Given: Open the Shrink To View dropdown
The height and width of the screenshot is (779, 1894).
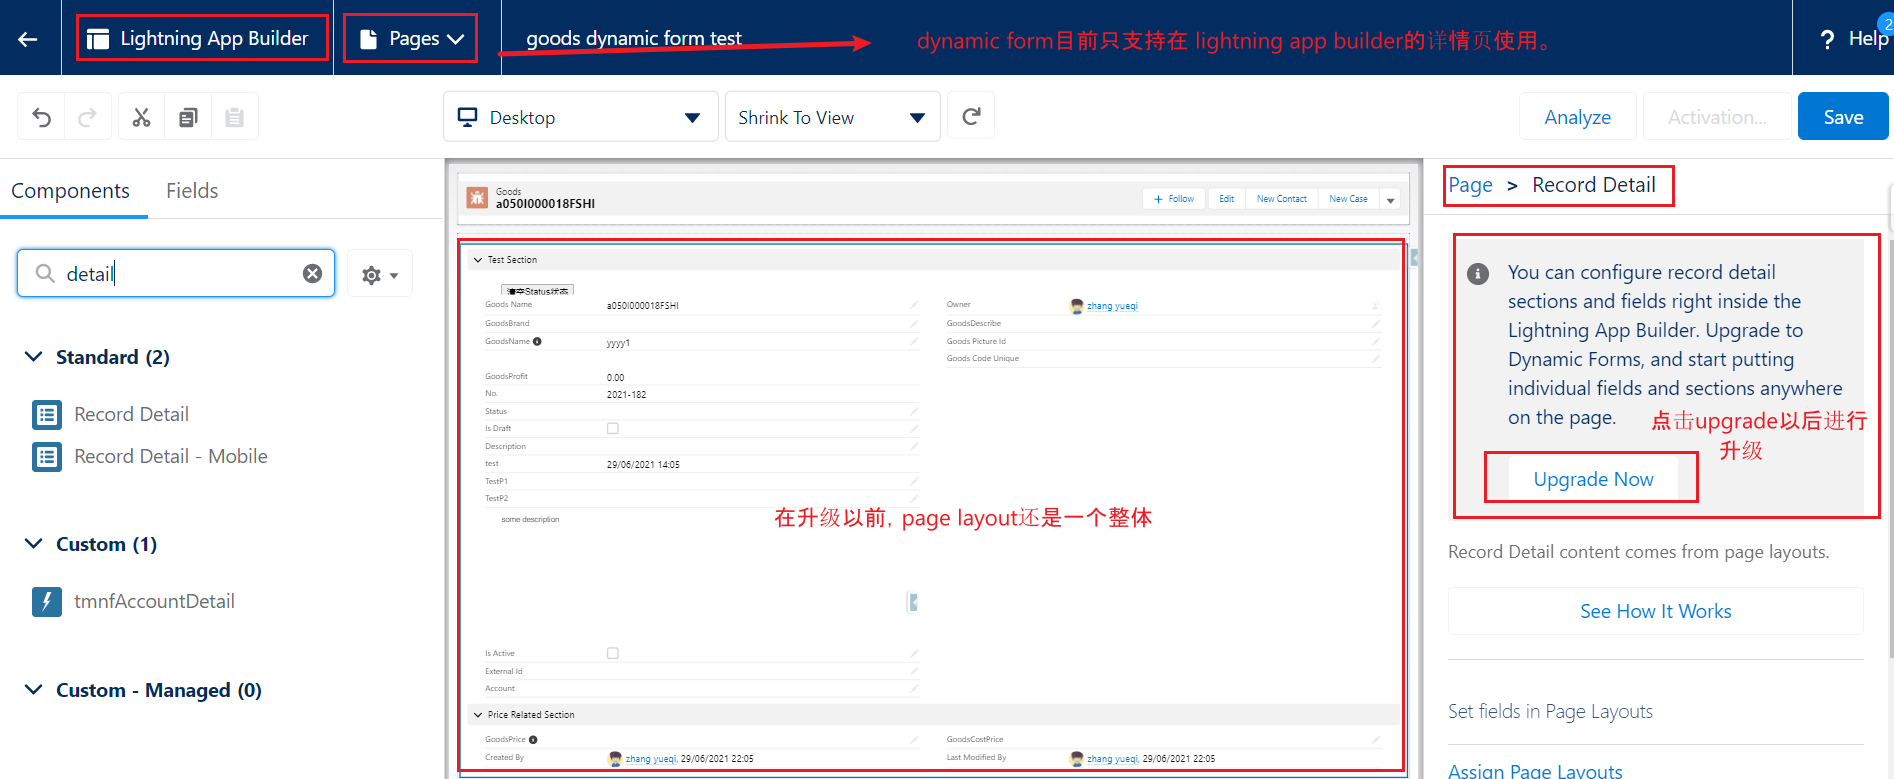Looking at the screenshot, I should [832, 117].
